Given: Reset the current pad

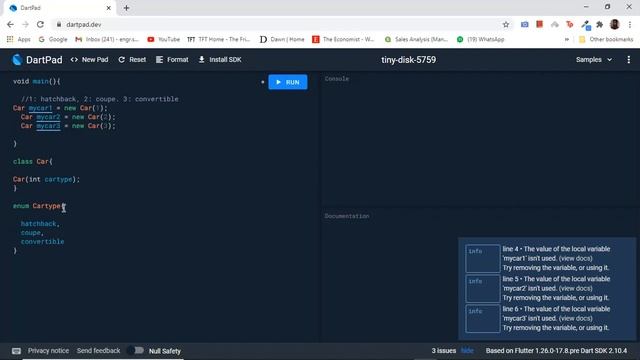Looking at the screenshot, I should point(132,60).
